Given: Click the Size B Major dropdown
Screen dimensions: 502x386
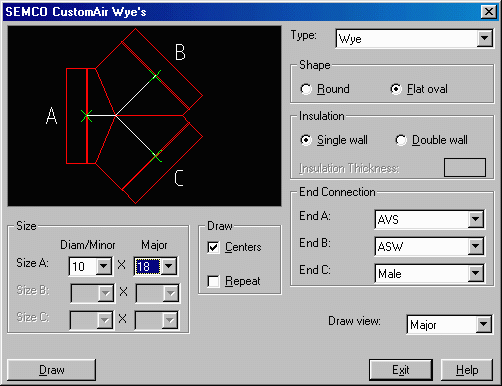Looking at the screenshot, I should pyautogui.click(x=157, y=293).
